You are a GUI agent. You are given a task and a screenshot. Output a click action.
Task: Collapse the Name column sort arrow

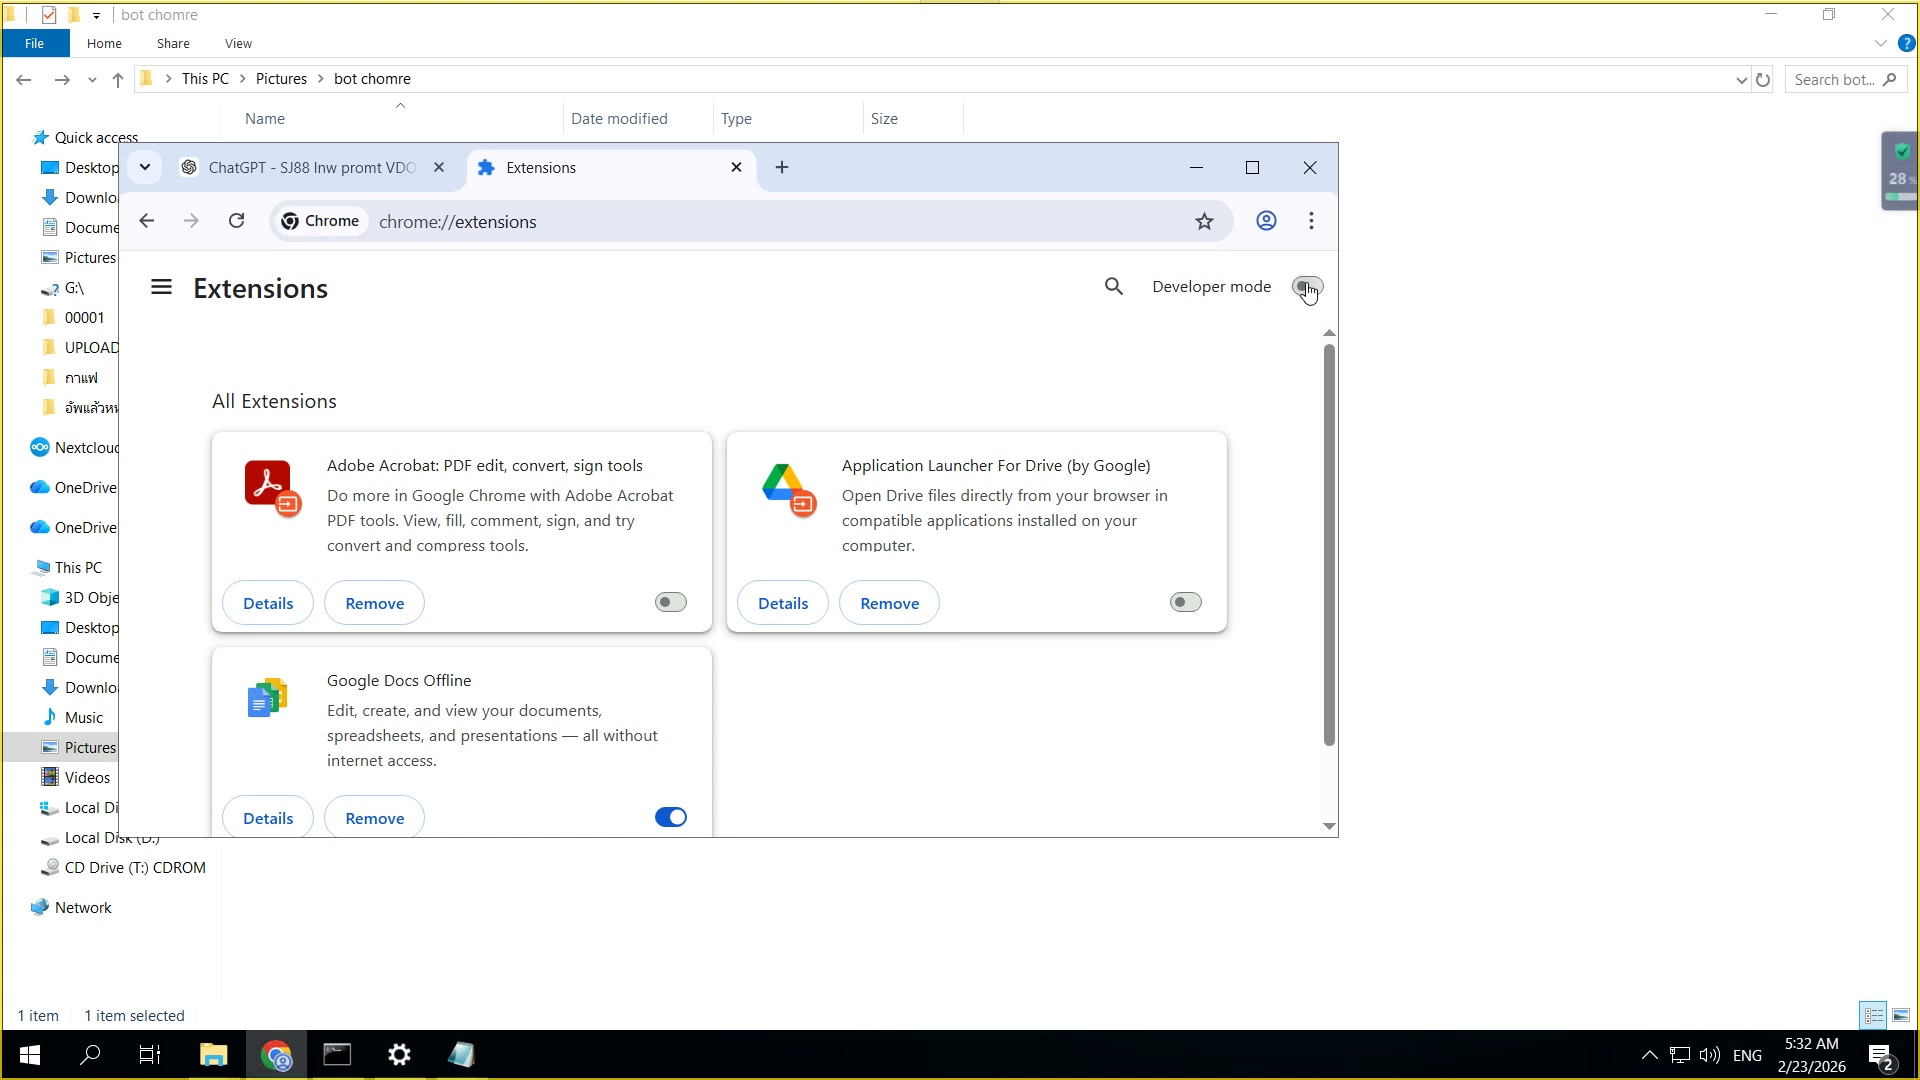coord(400,105)
